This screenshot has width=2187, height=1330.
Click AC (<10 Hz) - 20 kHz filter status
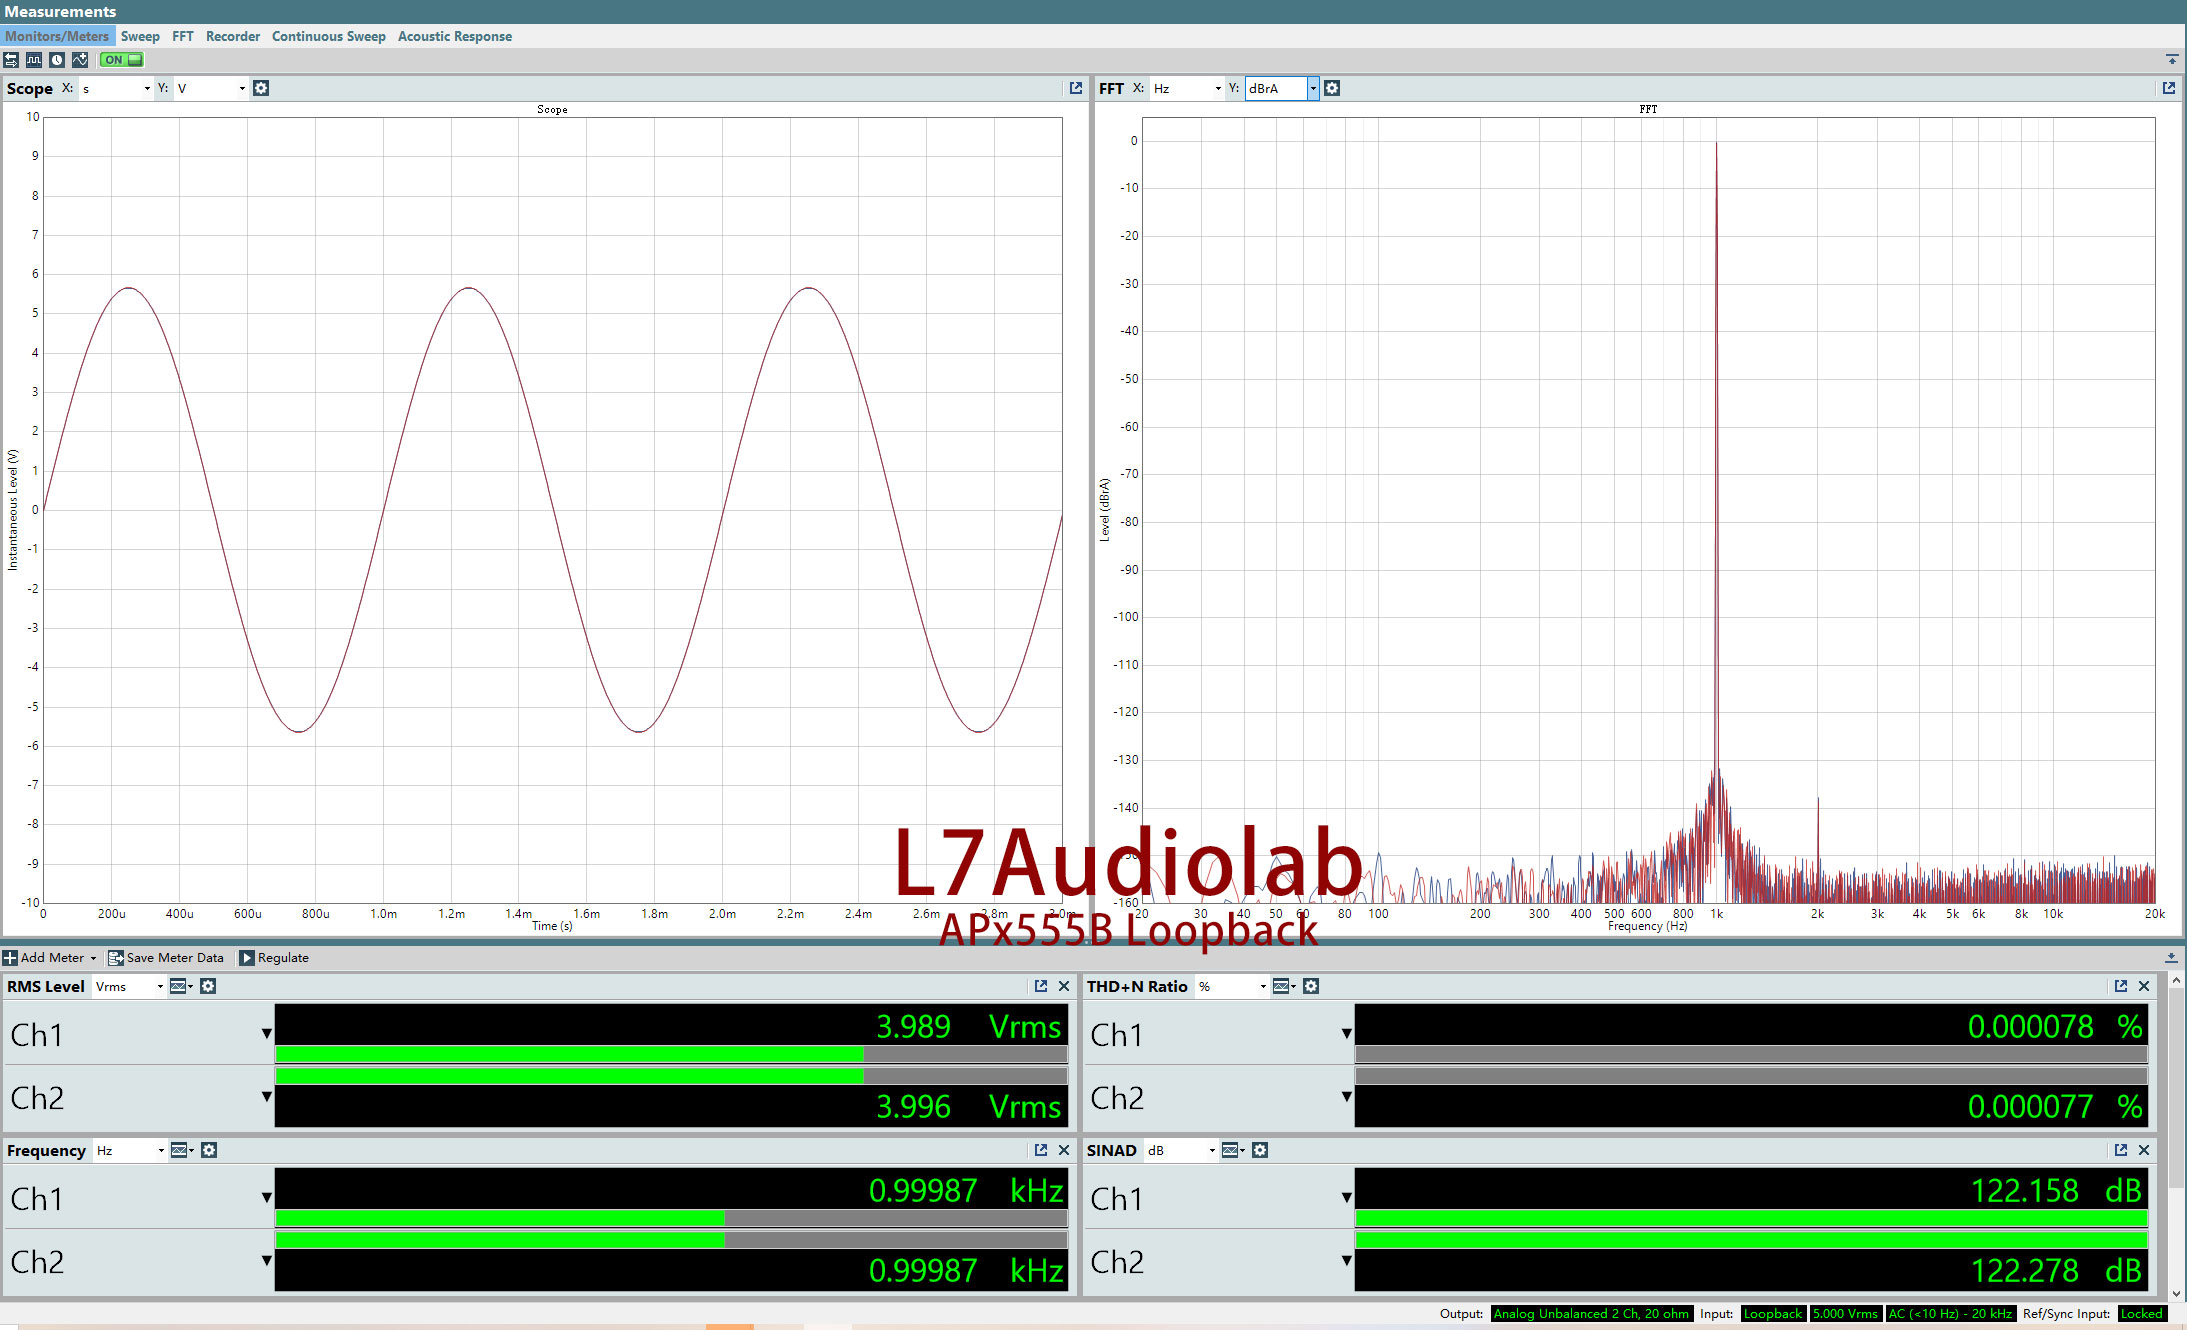1950,1314
